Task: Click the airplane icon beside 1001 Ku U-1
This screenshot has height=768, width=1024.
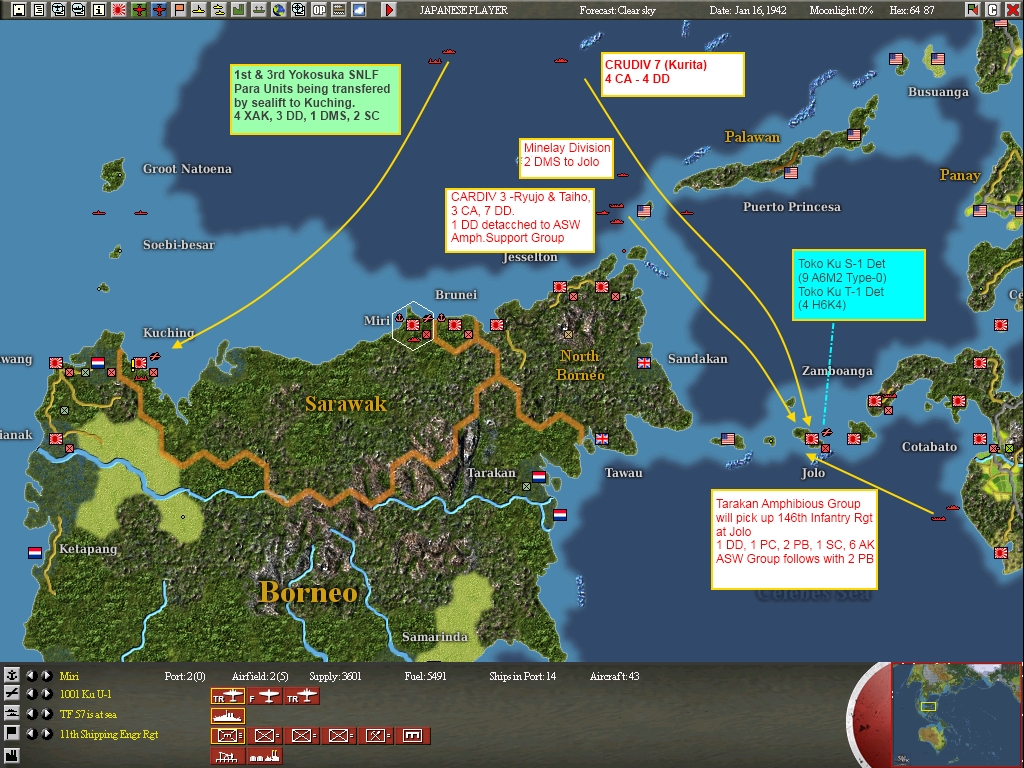Action: click(12, 694)
